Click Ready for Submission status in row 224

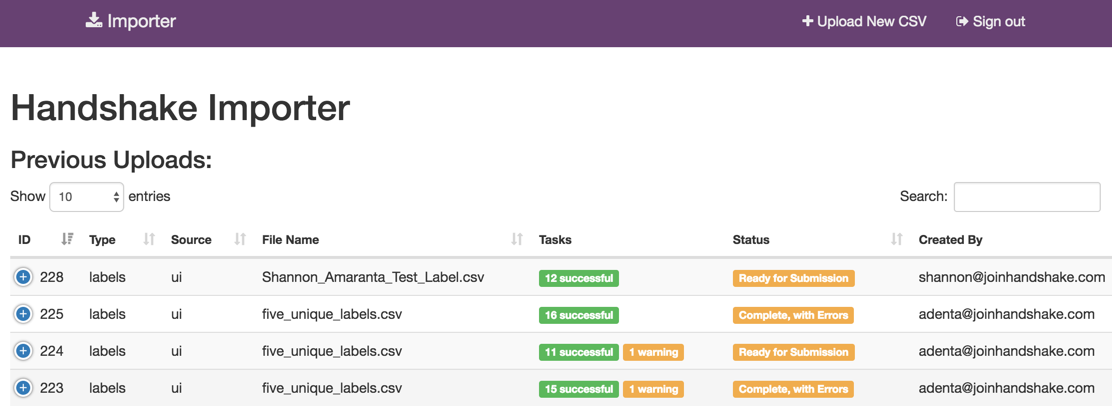tap(794, 352)
